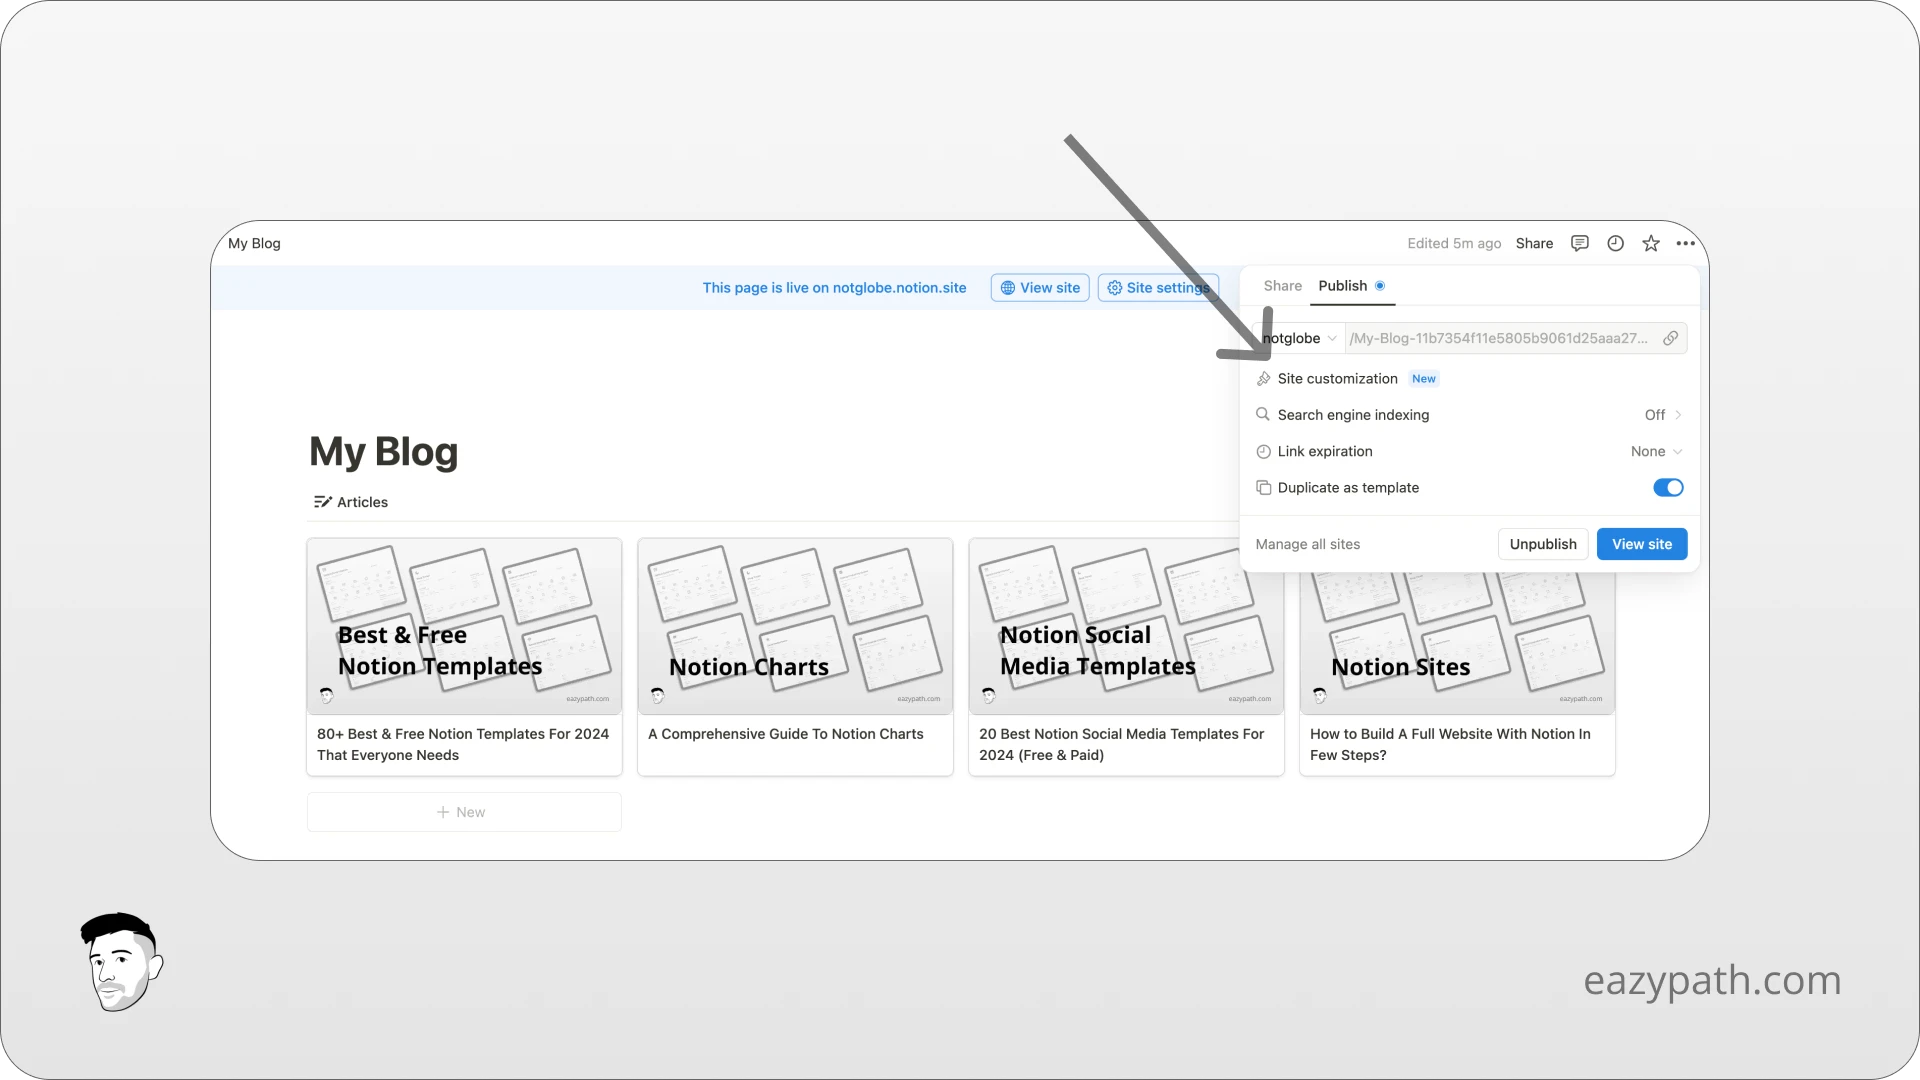The width and height of the screenshot is (1920, 1080).
Task: Click 'This page is live on notglobe.notion.site' text
Action: click(x=834, y=288)
